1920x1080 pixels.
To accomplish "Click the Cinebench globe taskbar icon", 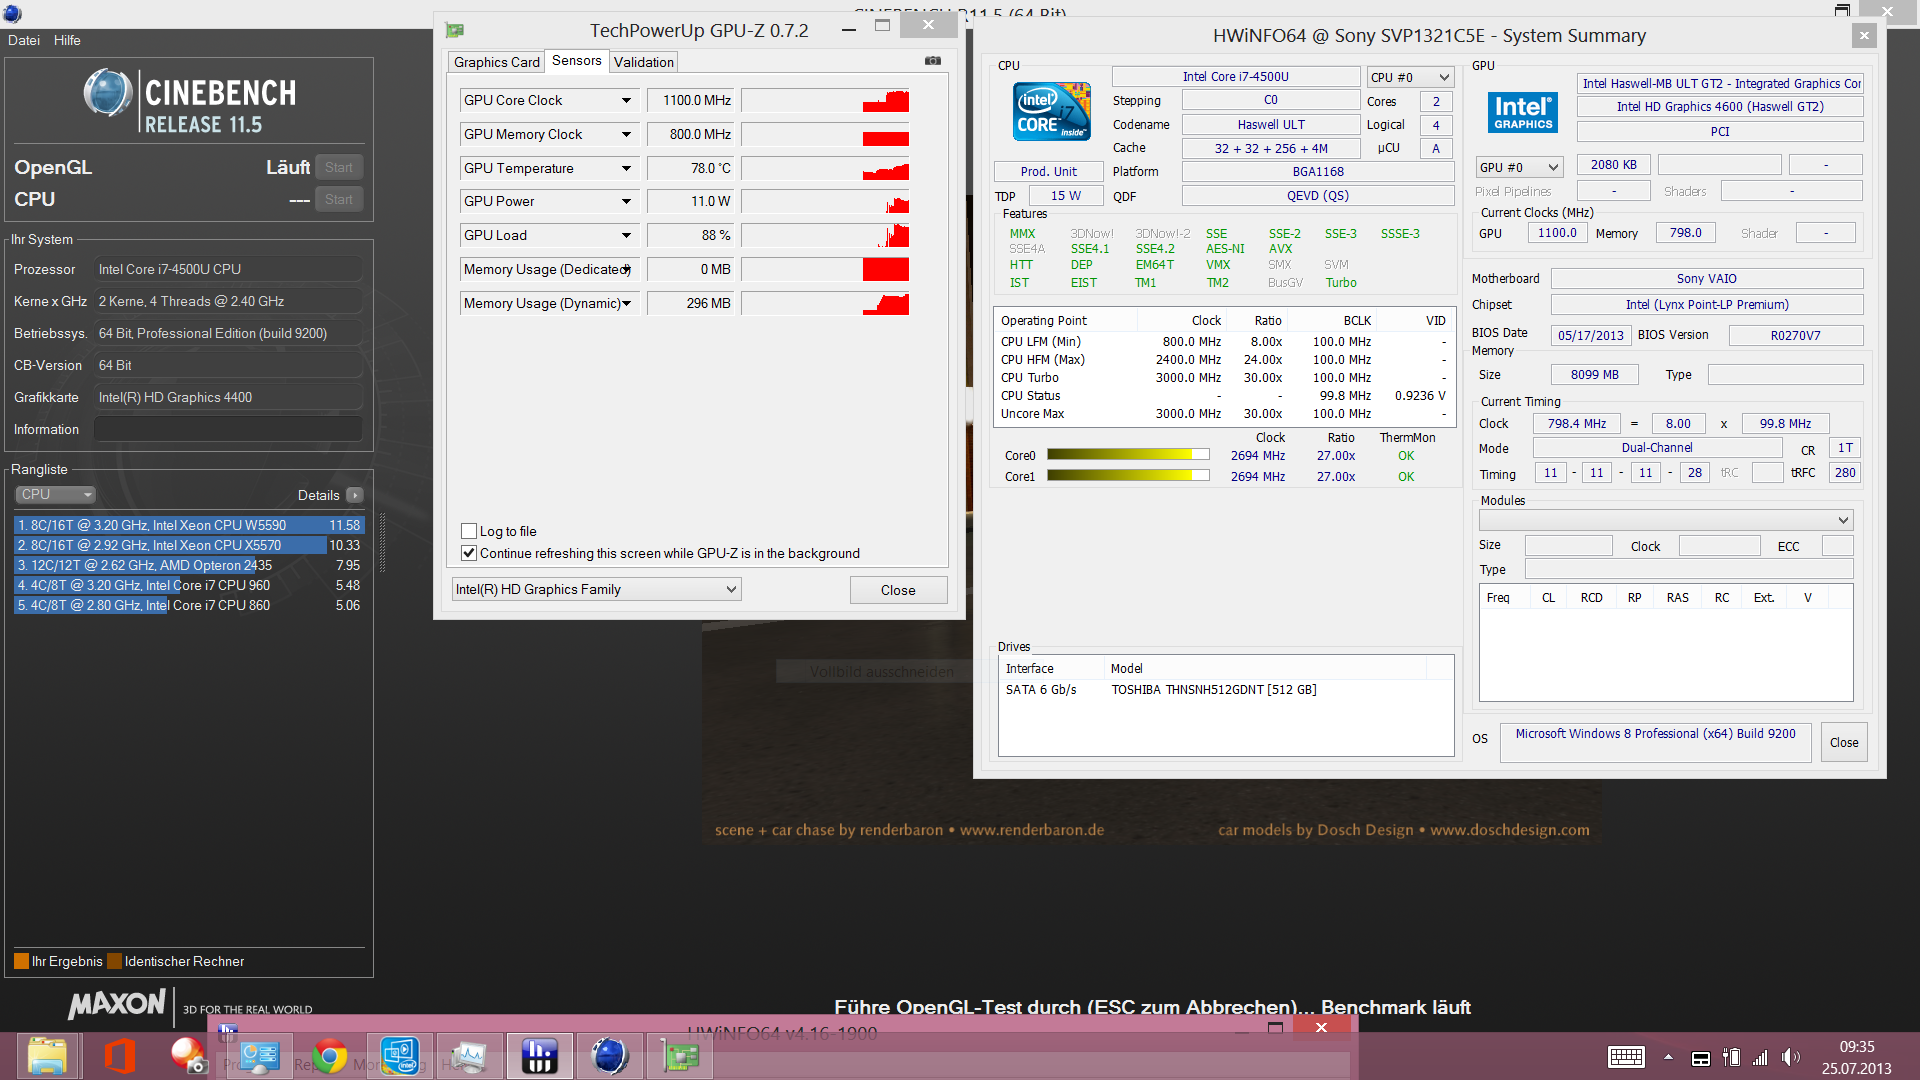I will pos(609,1056).
